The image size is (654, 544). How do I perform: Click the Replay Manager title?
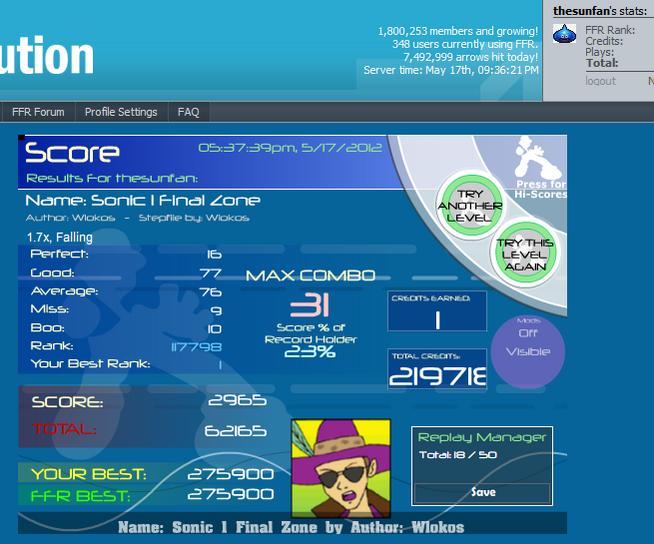(x=482, y=437)
